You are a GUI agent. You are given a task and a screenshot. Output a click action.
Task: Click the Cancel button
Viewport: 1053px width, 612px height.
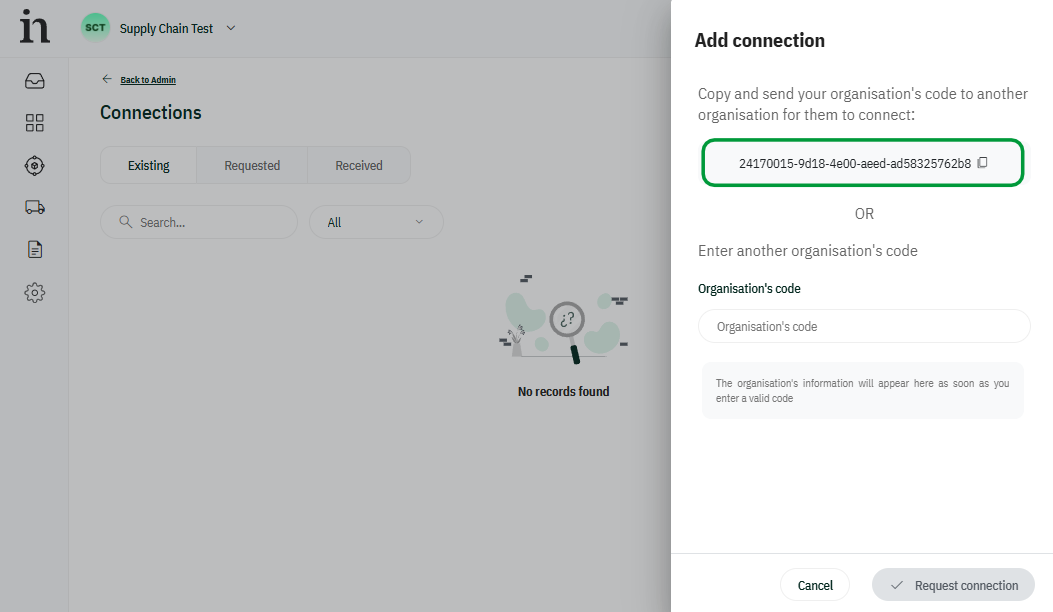coord(815,585)
